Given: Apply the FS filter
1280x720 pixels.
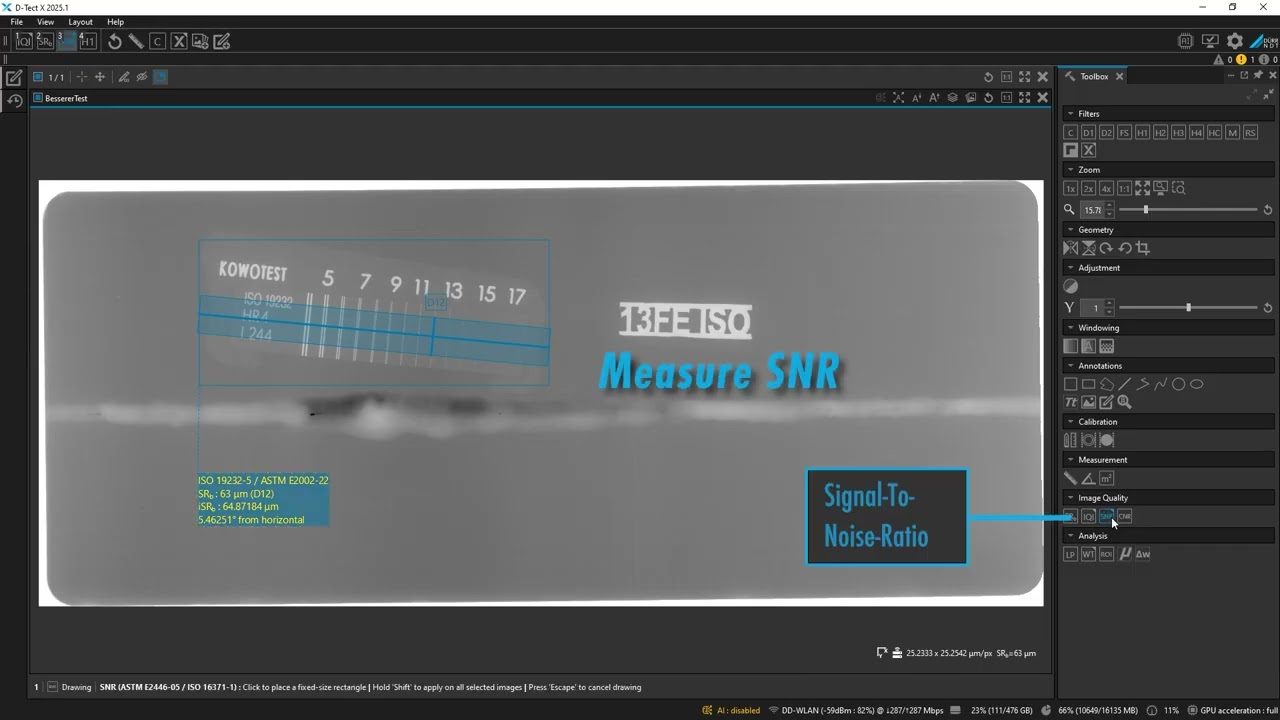Looking at the screenshot, I should pos(1124,132).
